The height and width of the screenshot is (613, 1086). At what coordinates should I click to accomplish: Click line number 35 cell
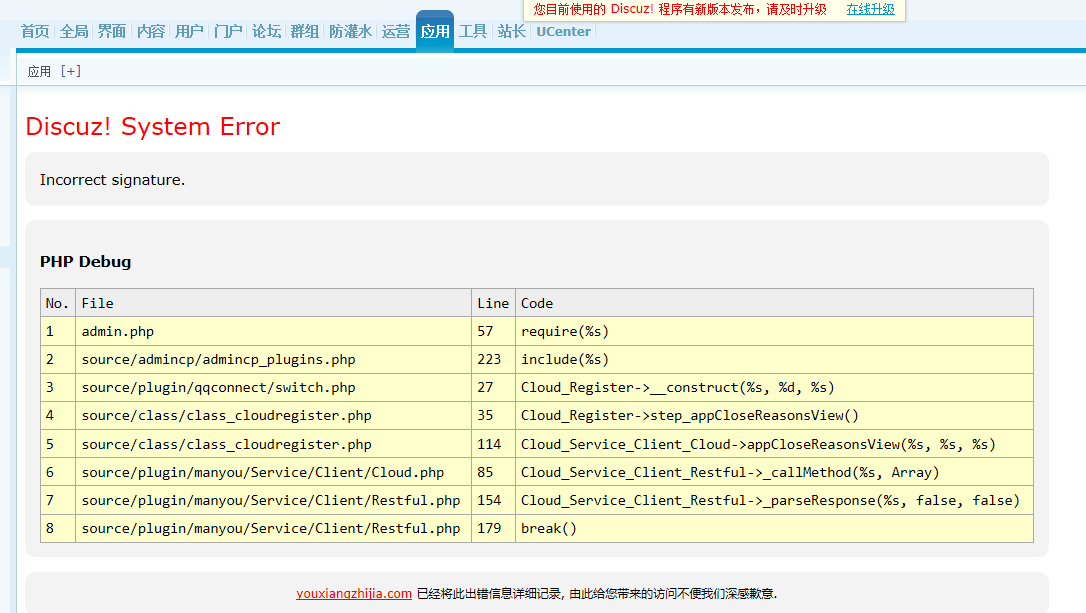(x=493, y=416)
